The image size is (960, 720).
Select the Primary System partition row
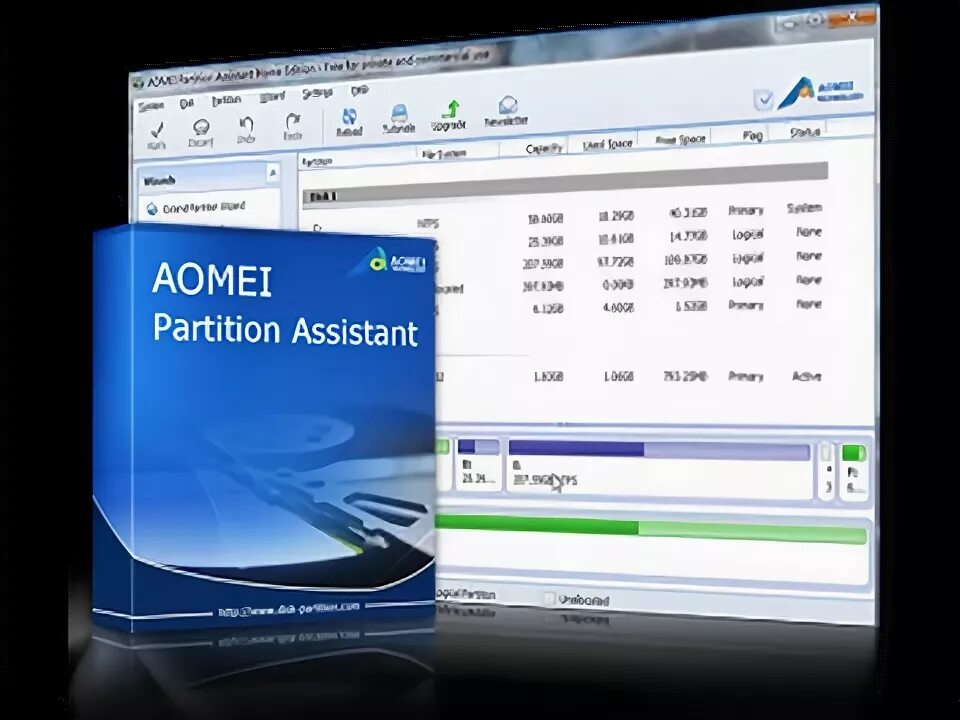click(x=566, y=217)
